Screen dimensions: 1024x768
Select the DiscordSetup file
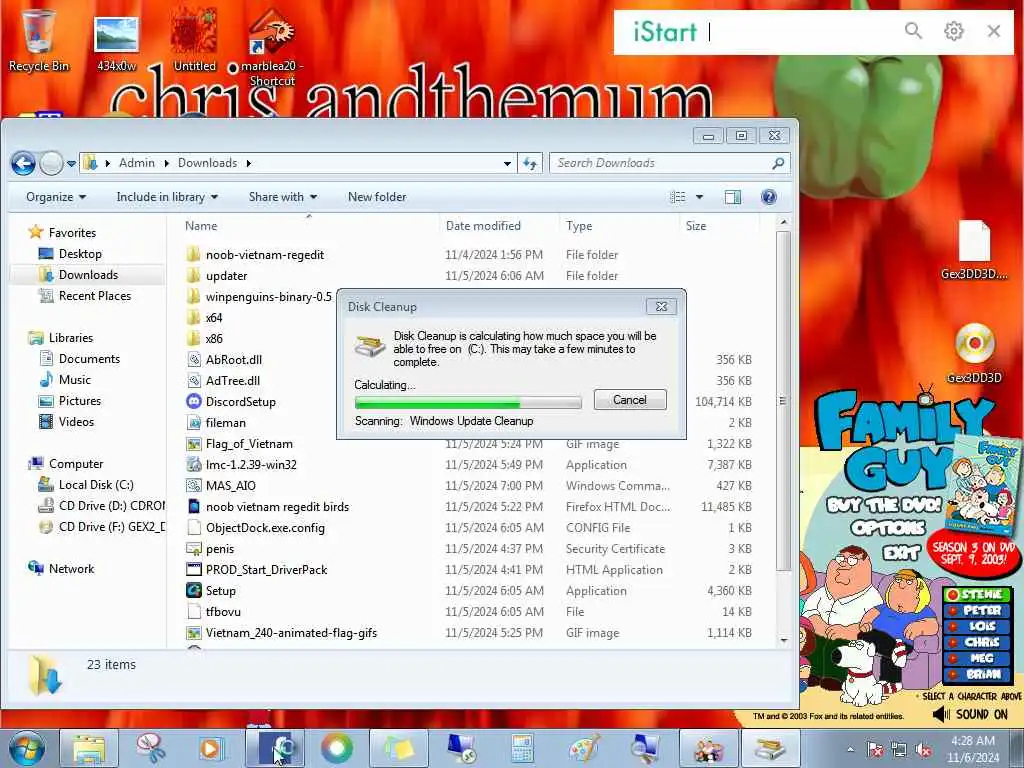[240, 402]
